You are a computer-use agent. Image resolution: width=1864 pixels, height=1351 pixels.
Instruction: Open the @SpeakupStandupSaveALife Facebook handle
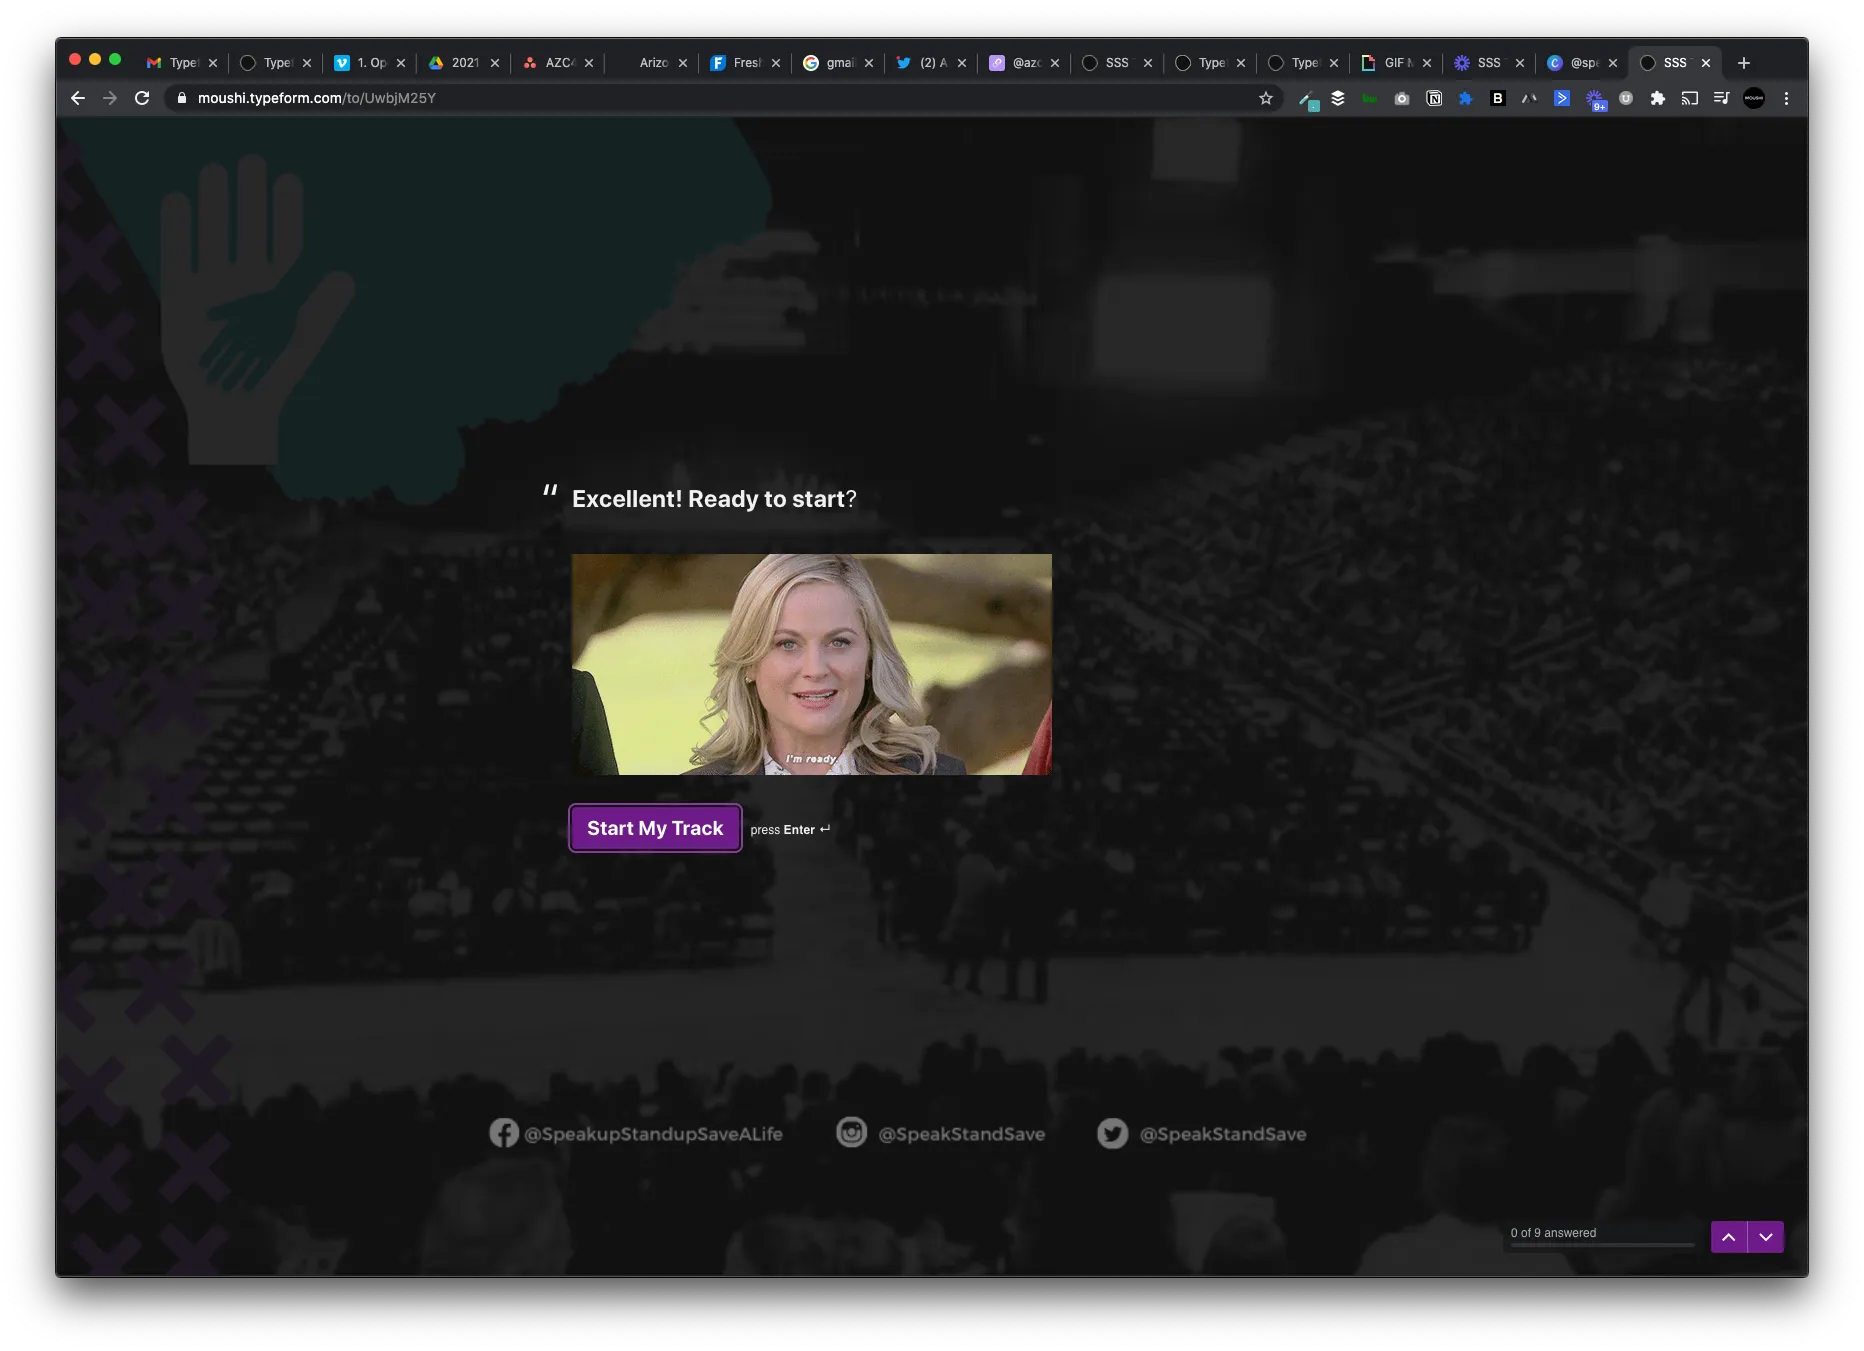(653, 1134)
